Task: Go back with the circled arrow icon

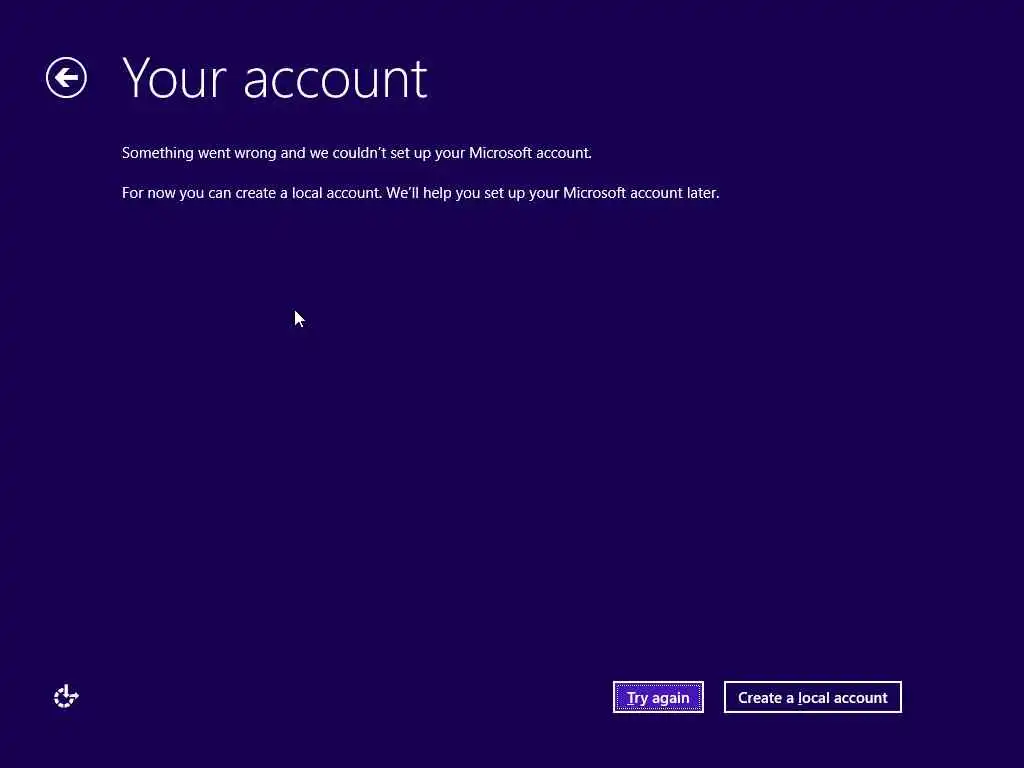Action: [66, 78]
